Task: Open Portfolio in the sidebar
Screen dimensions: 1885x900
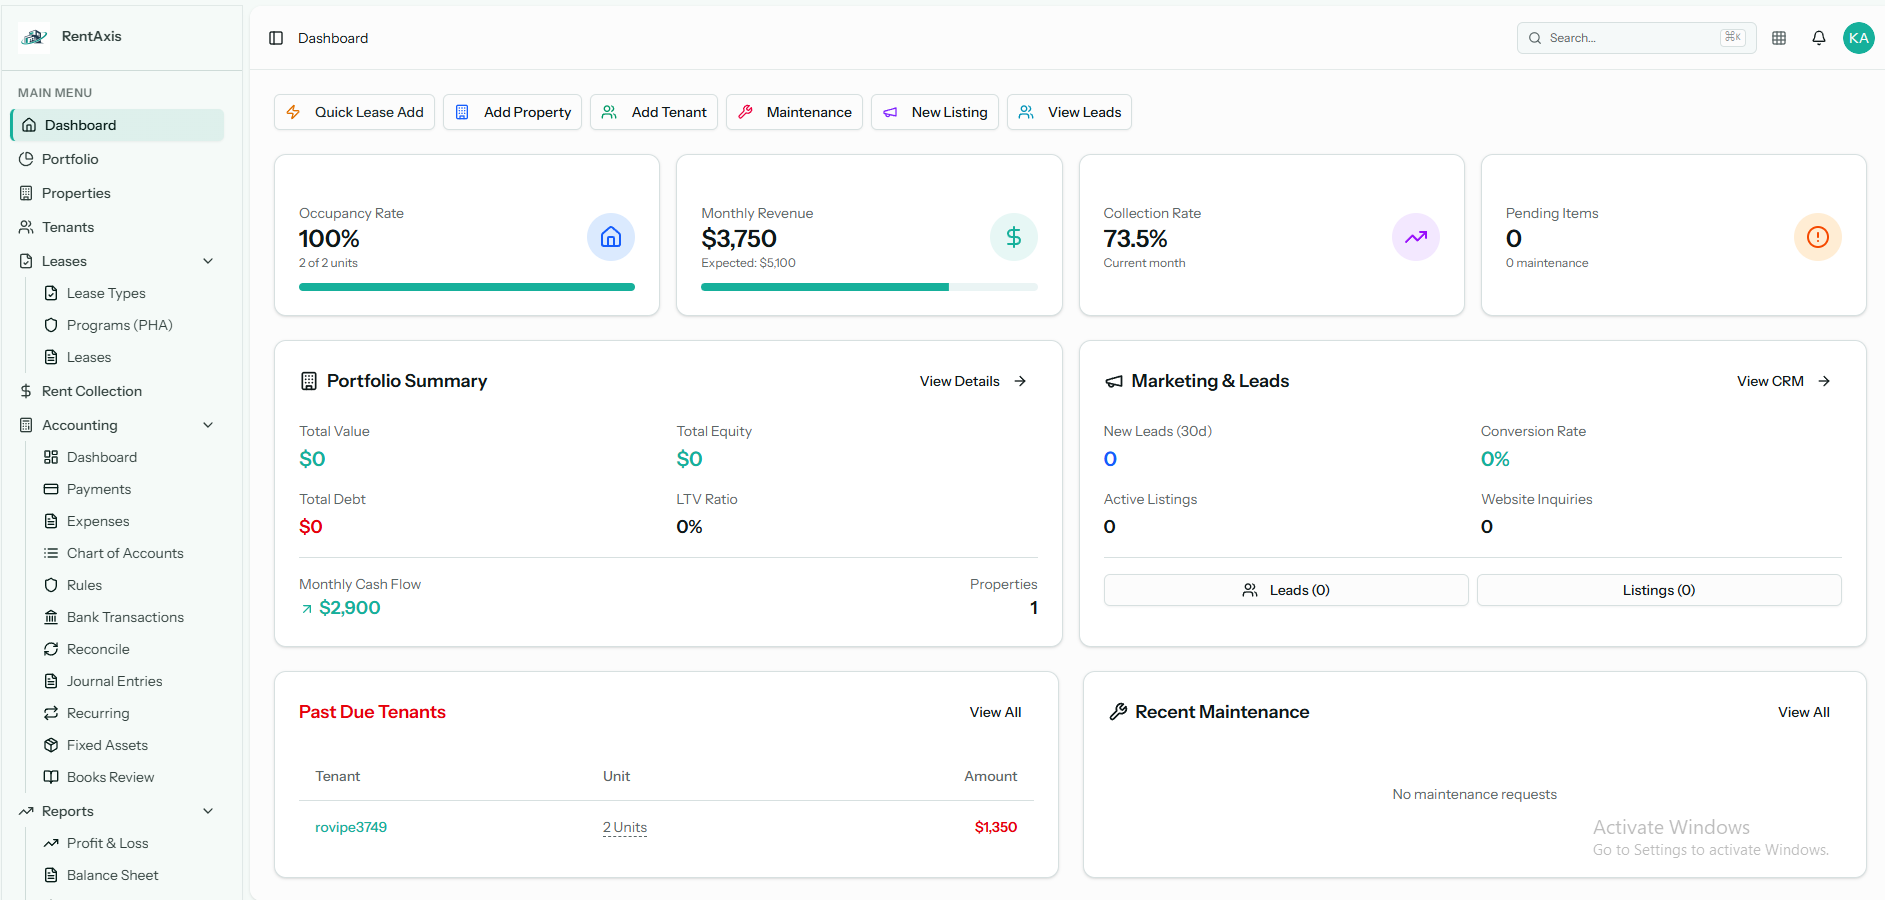Action: (x=70, y=159)
